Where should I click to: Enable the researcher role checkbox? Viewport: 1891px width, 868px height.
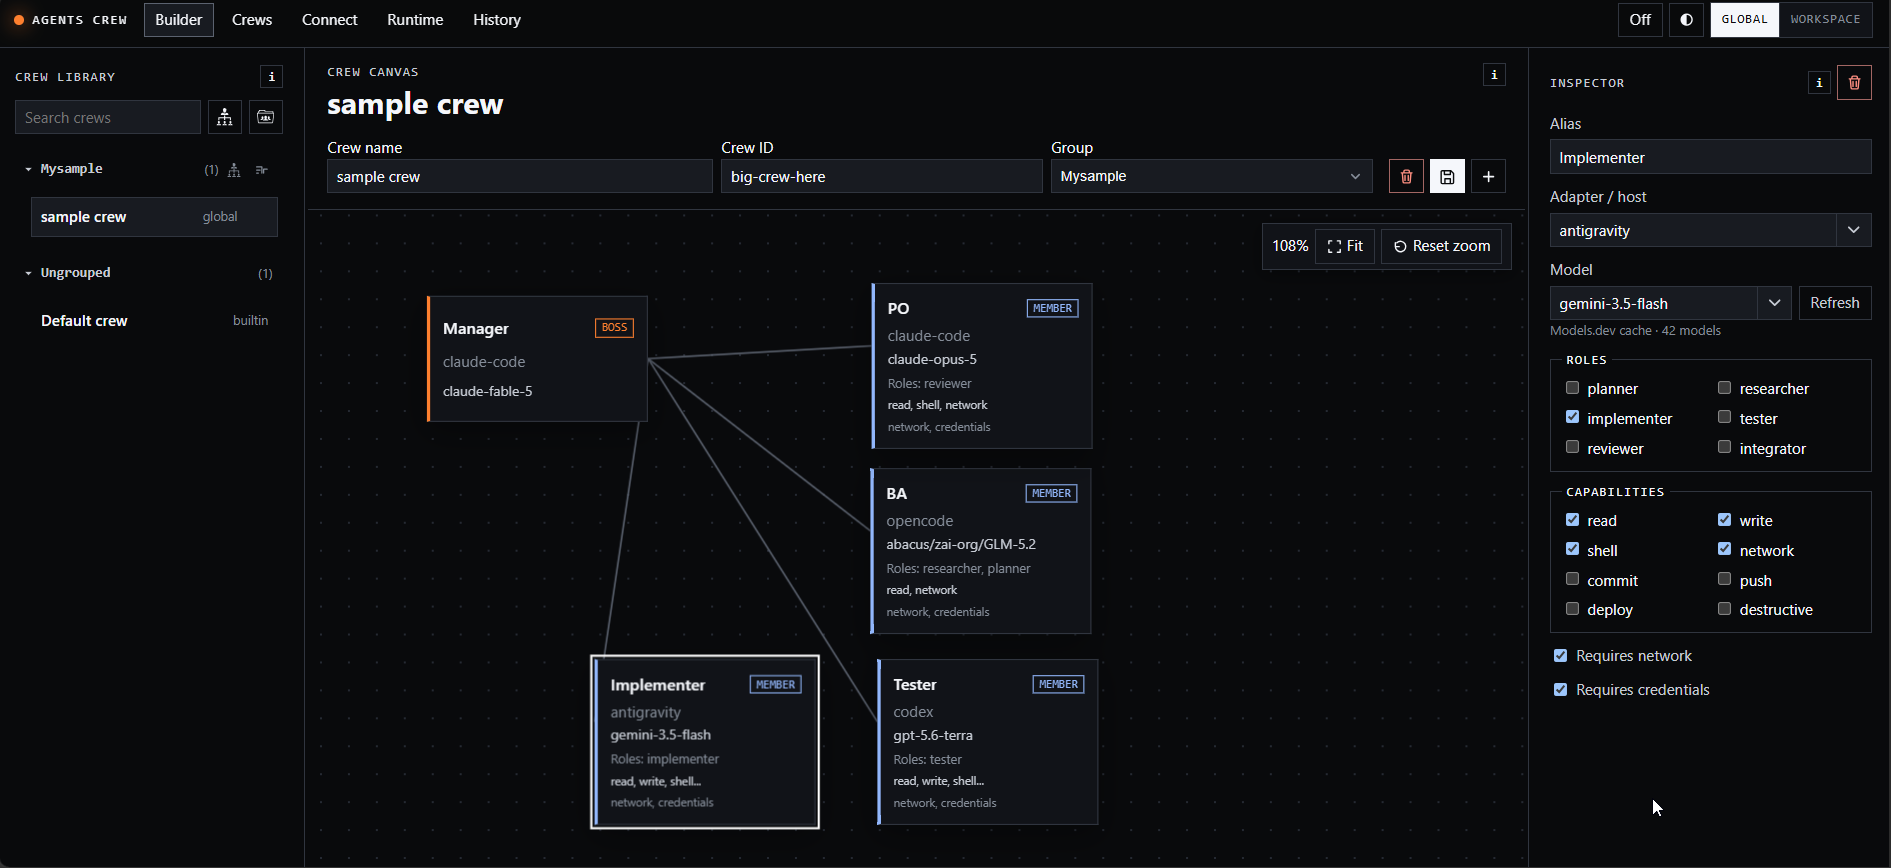click(1725, 388)
